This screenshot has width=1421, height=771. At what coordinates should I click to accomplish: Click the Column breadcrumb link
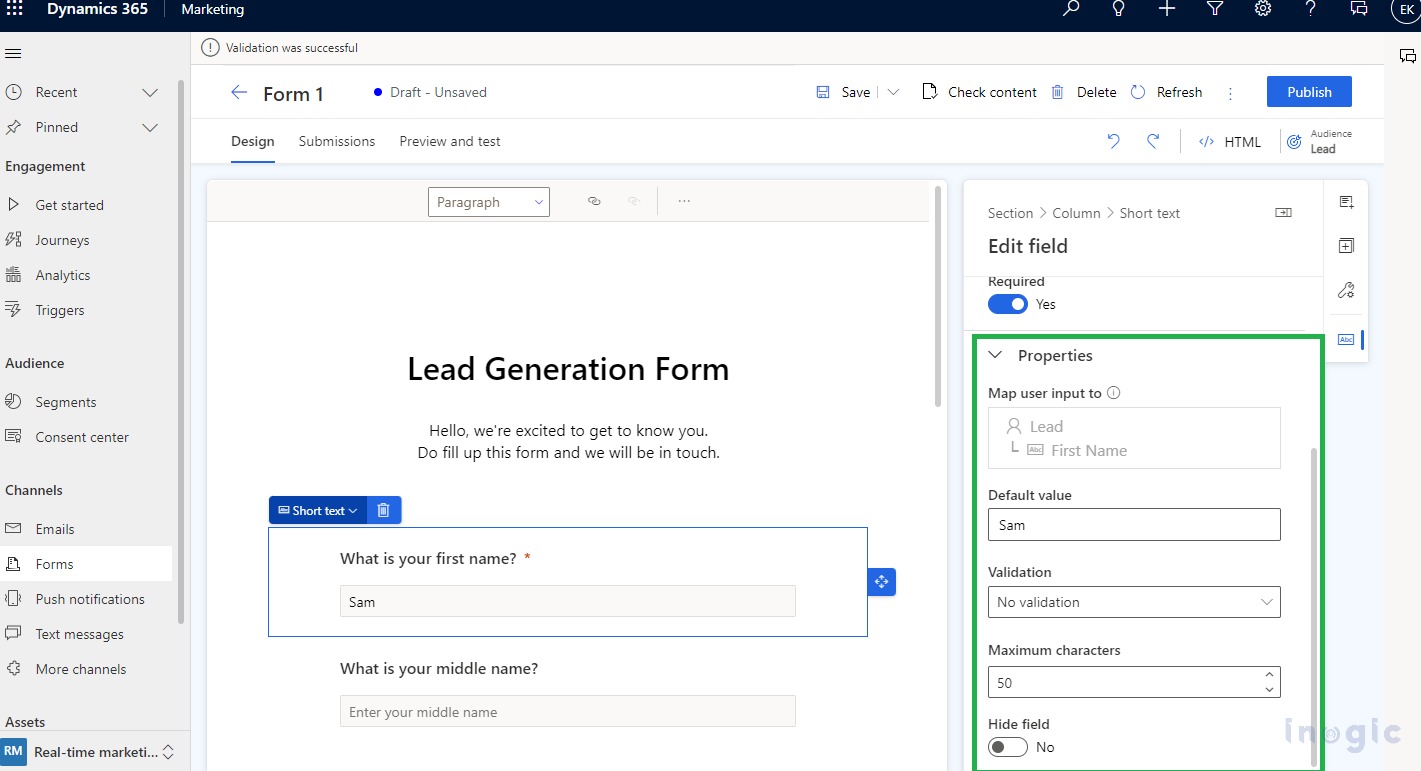pyautogui.click(x=1076, y=213)
